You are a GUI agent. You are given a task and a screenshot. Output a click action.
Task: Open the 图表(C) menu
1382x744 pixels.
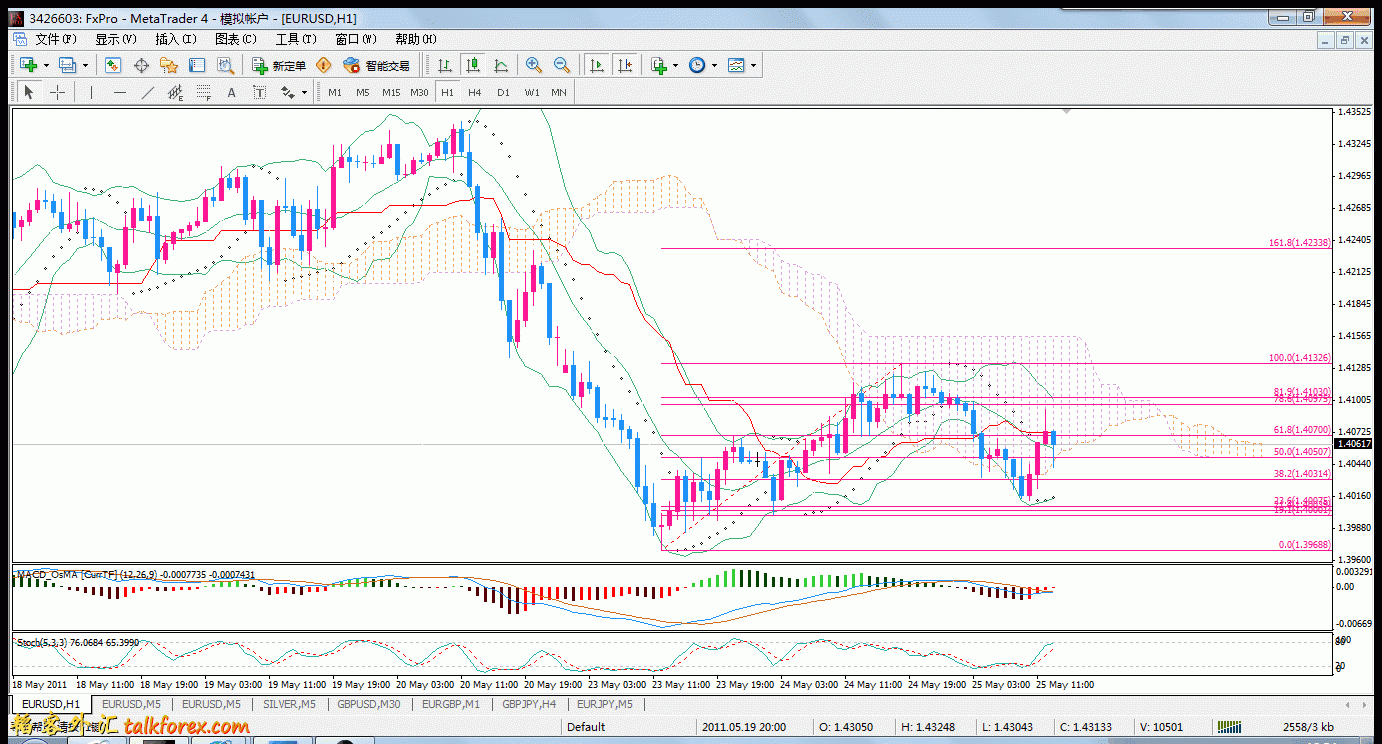pos(235,39)
